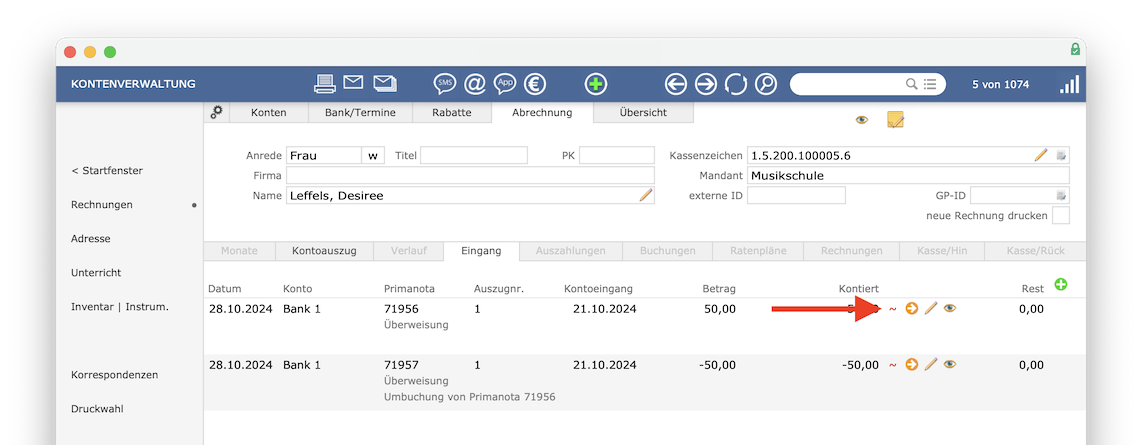
Task: Open Korrespondenzen in the sidebar
Action: (x=114, y=375)
